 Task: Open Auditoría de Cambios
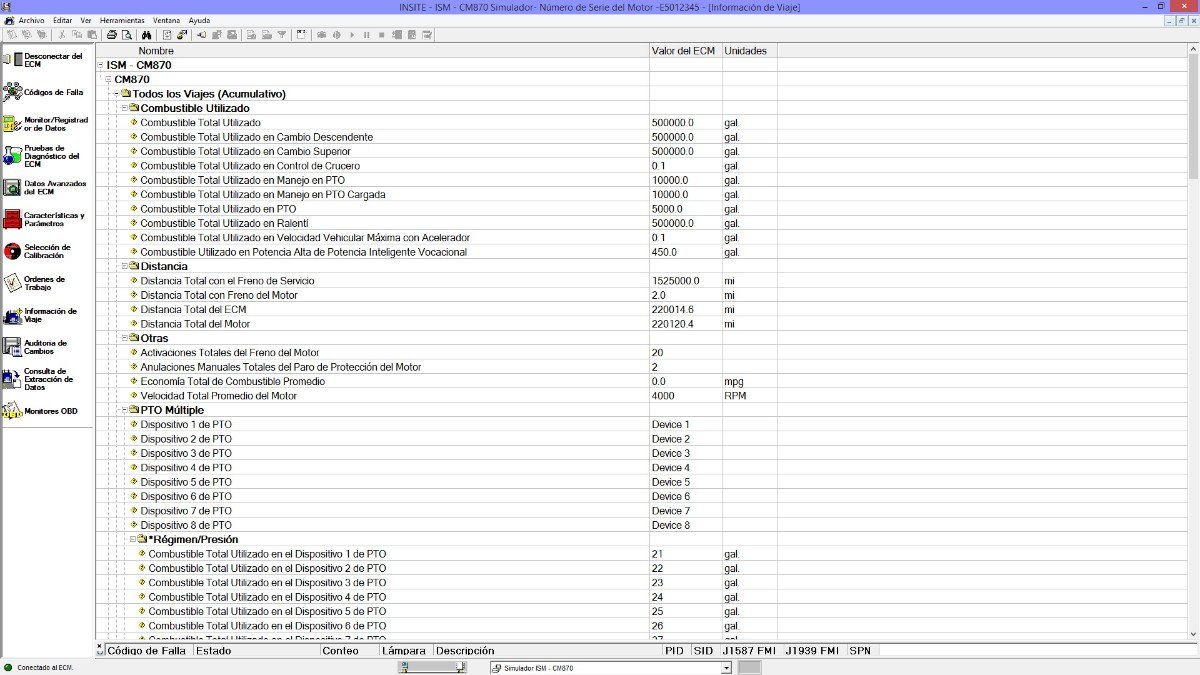(36, 348)
